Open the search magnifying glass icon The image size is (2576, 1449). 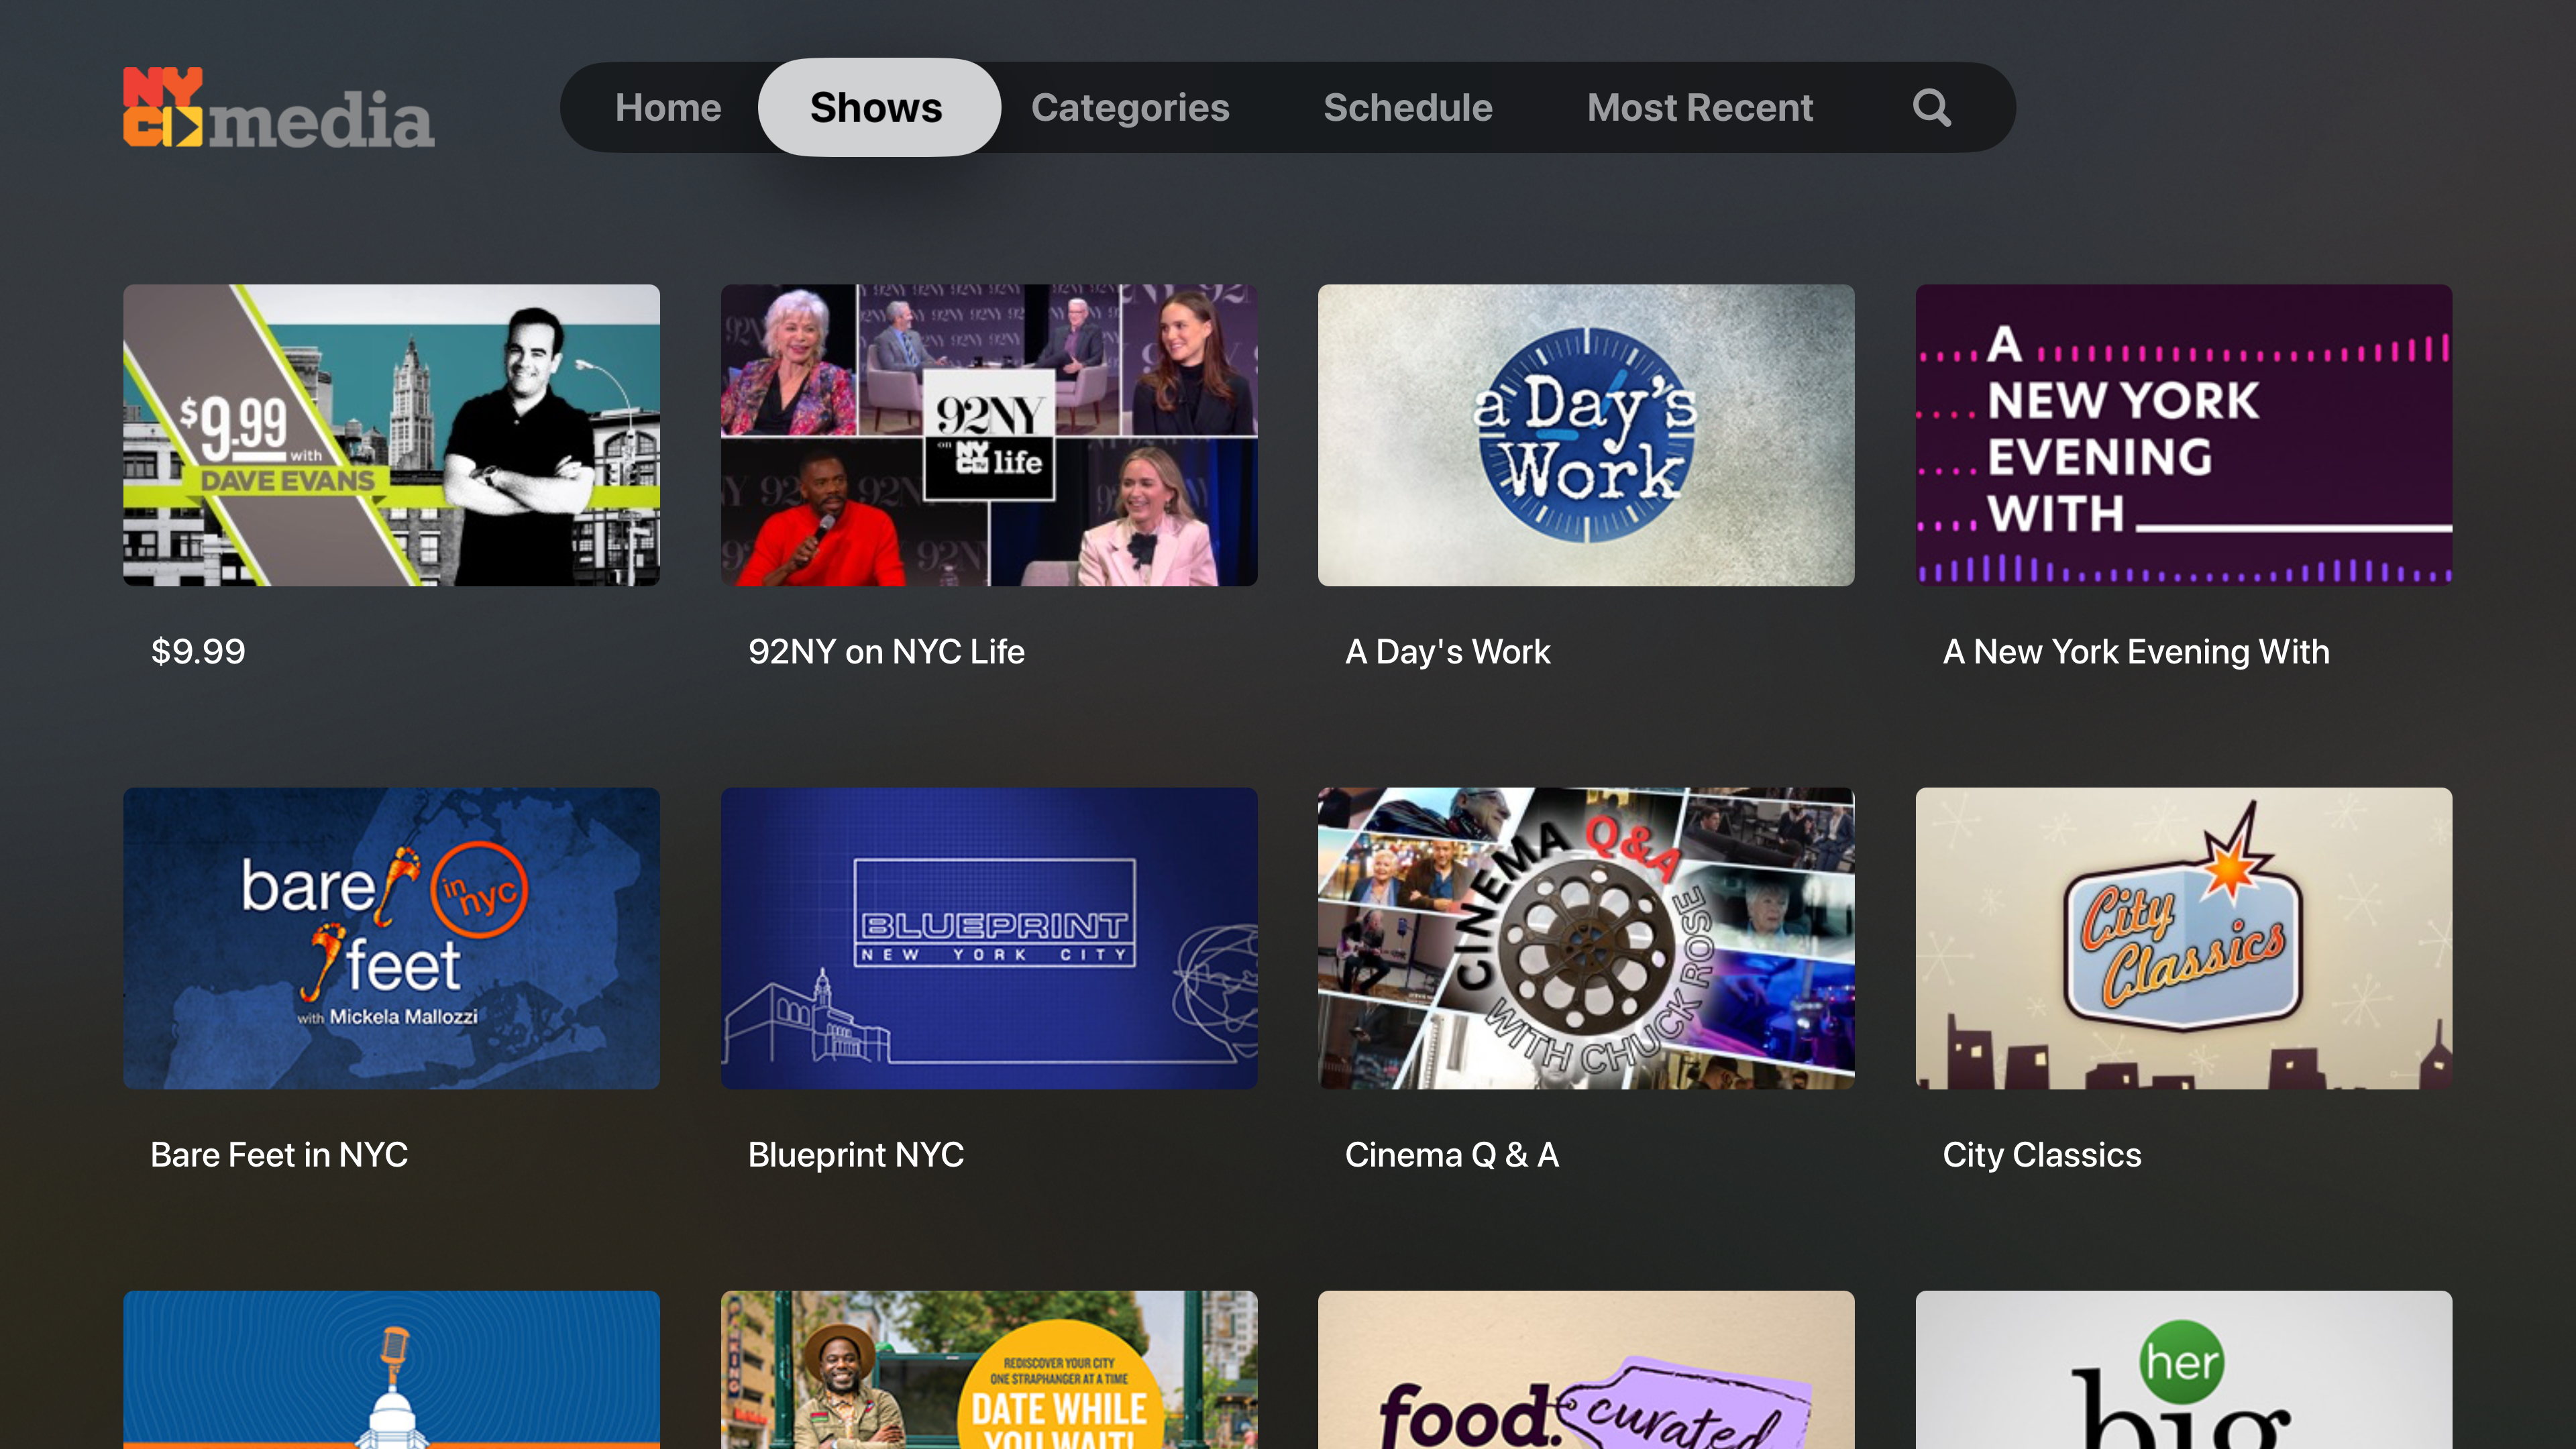tap(1931, 107)
